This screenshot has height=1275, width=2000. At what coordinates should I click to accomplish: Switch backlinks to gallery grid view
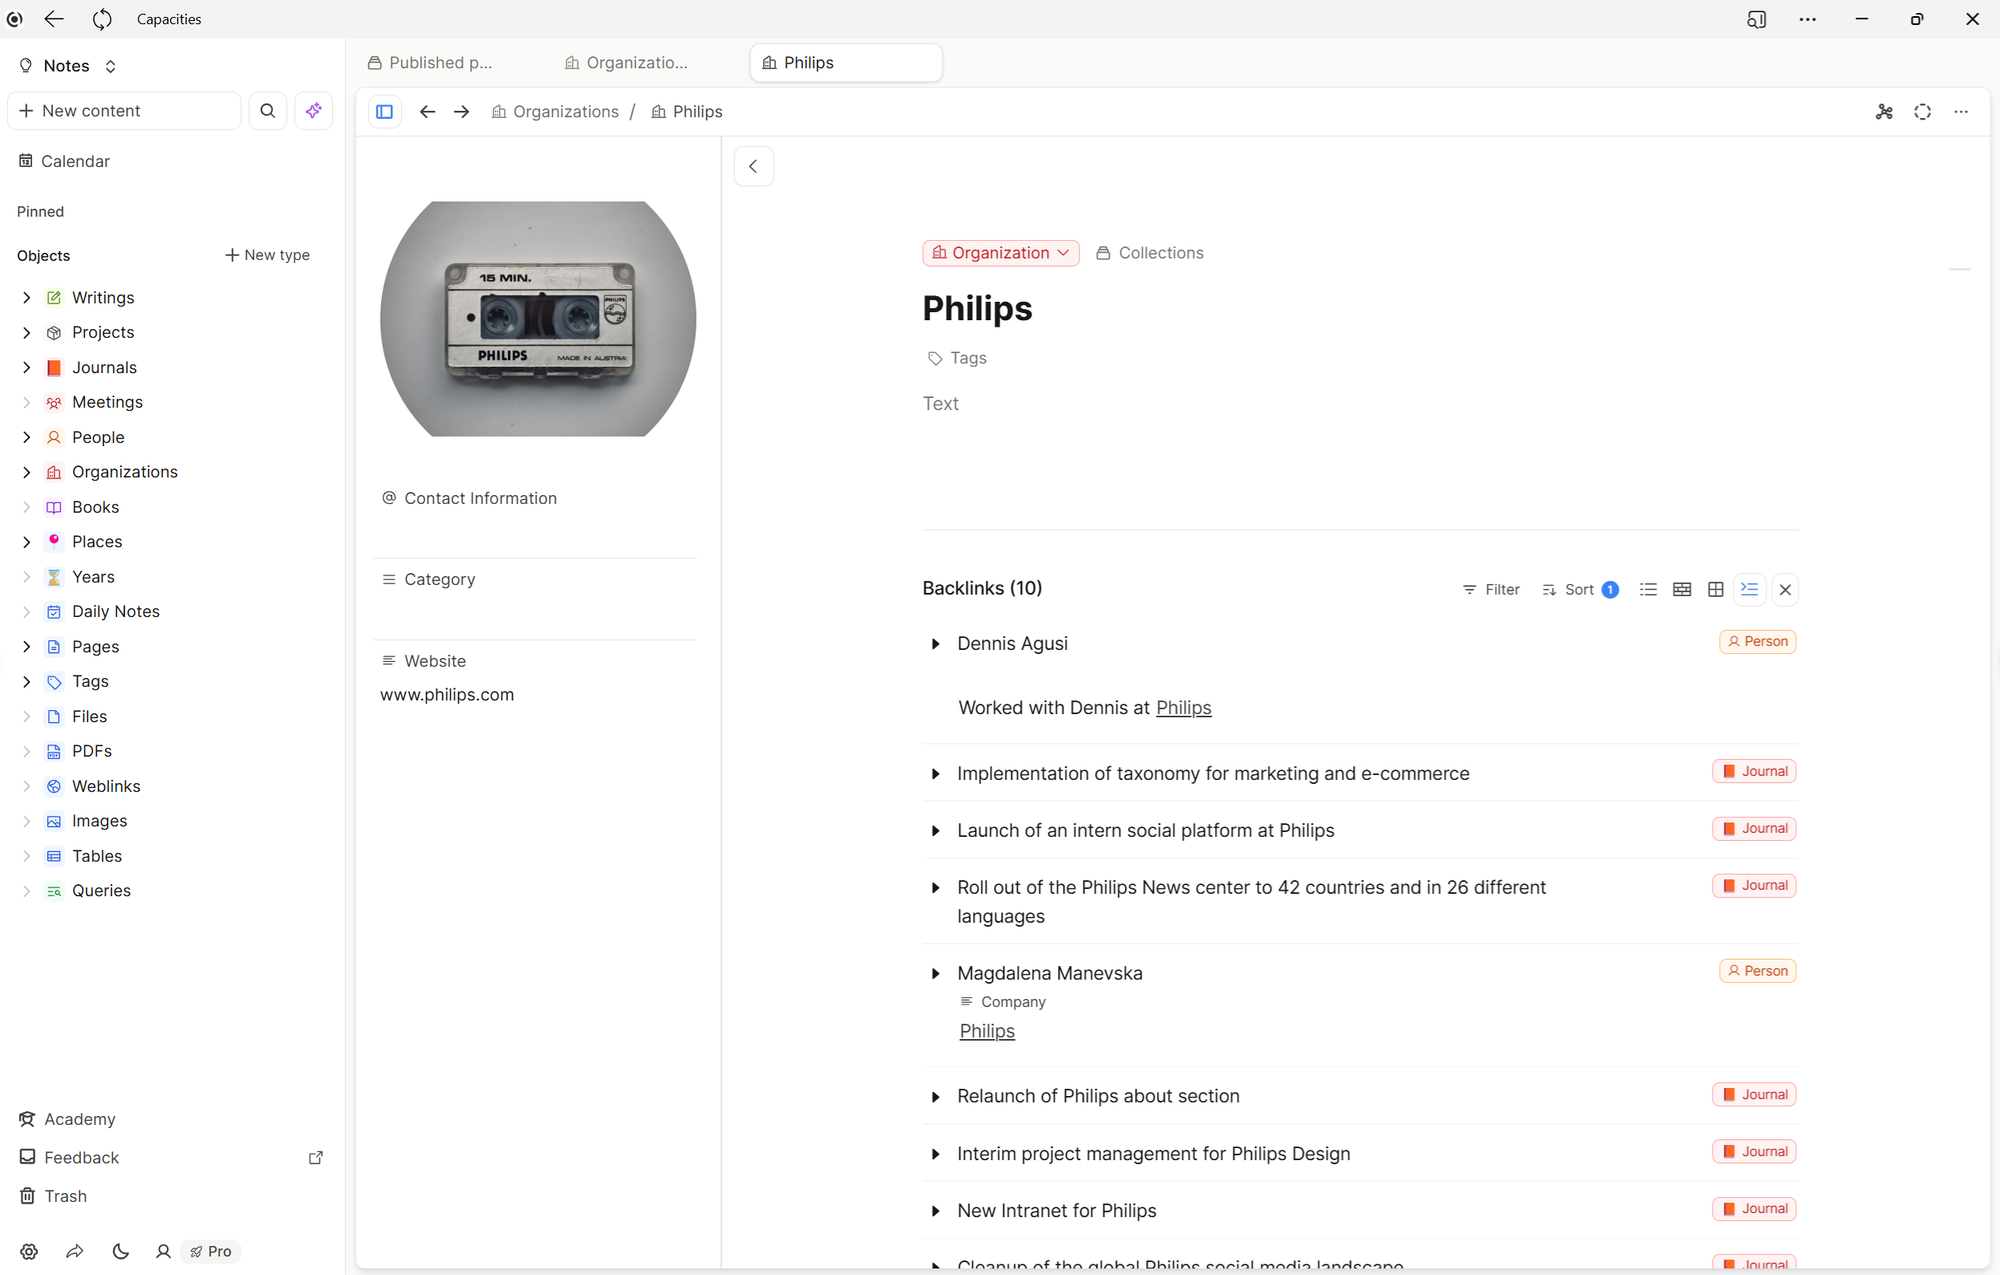pos(1716,590)
